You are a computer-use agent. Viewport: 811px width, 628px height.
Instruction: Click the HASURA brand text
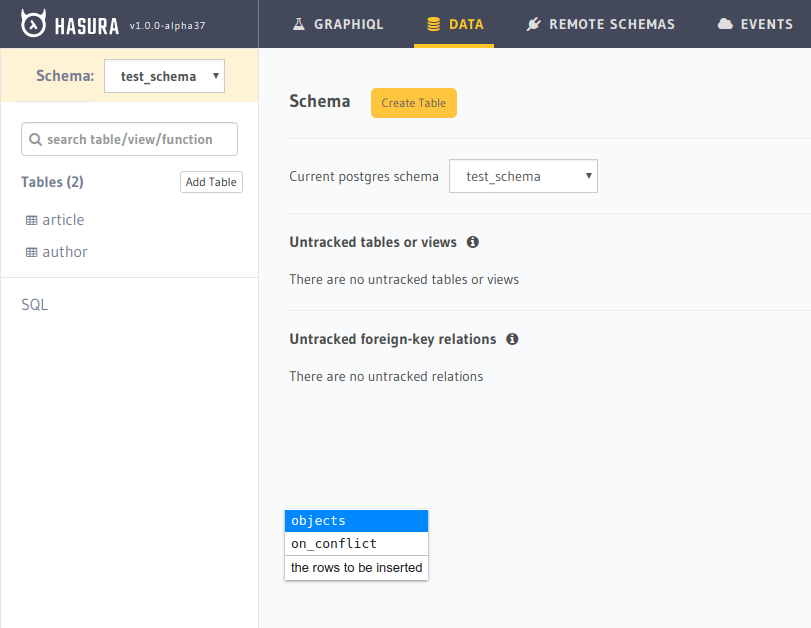(87, 25)
